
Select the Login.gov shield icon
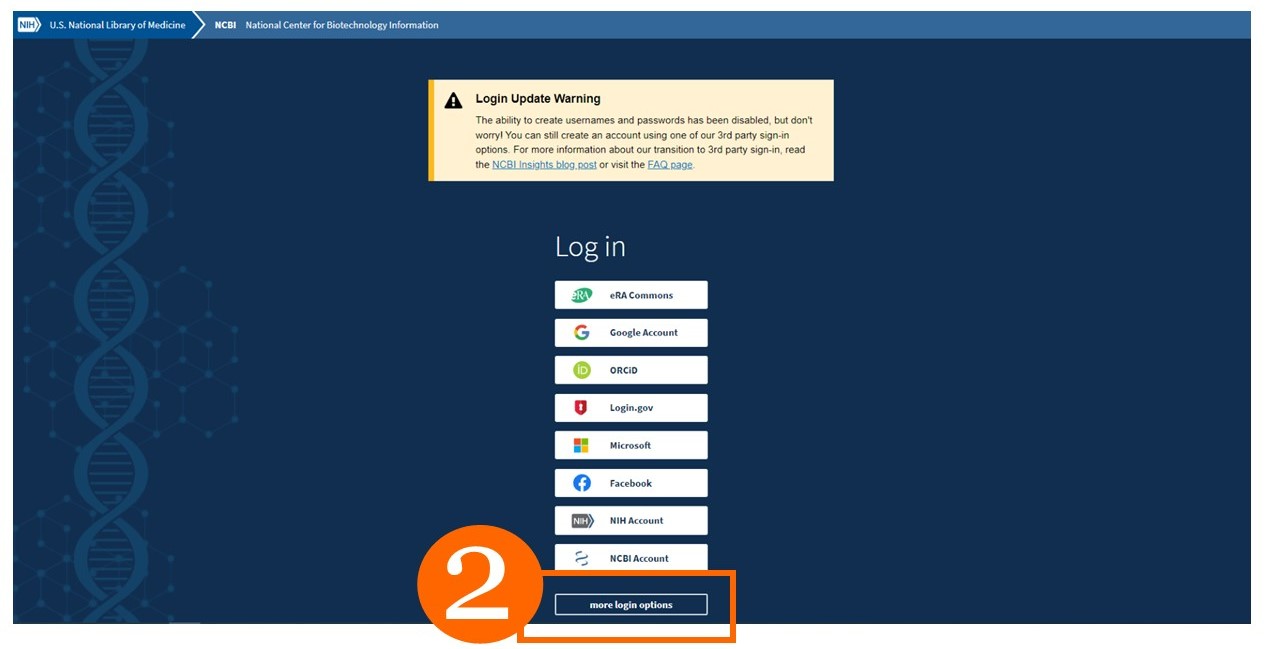point(582,407)
